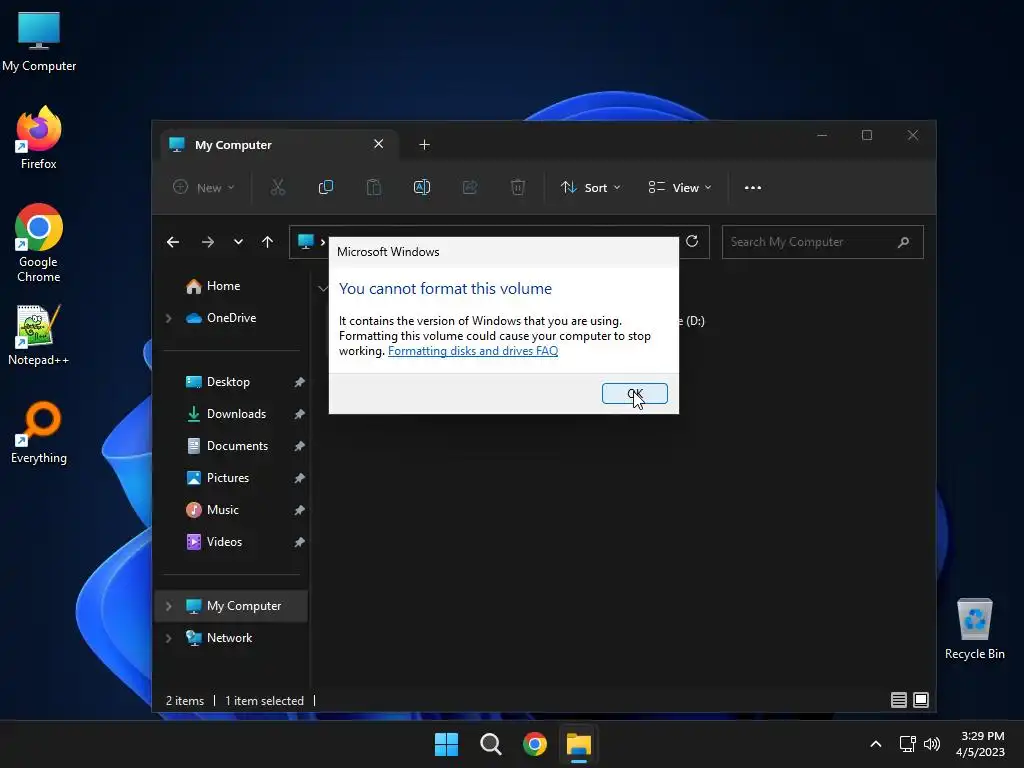
Task: Show hidden tray icons chevron
Action: (x=876, y=744)
